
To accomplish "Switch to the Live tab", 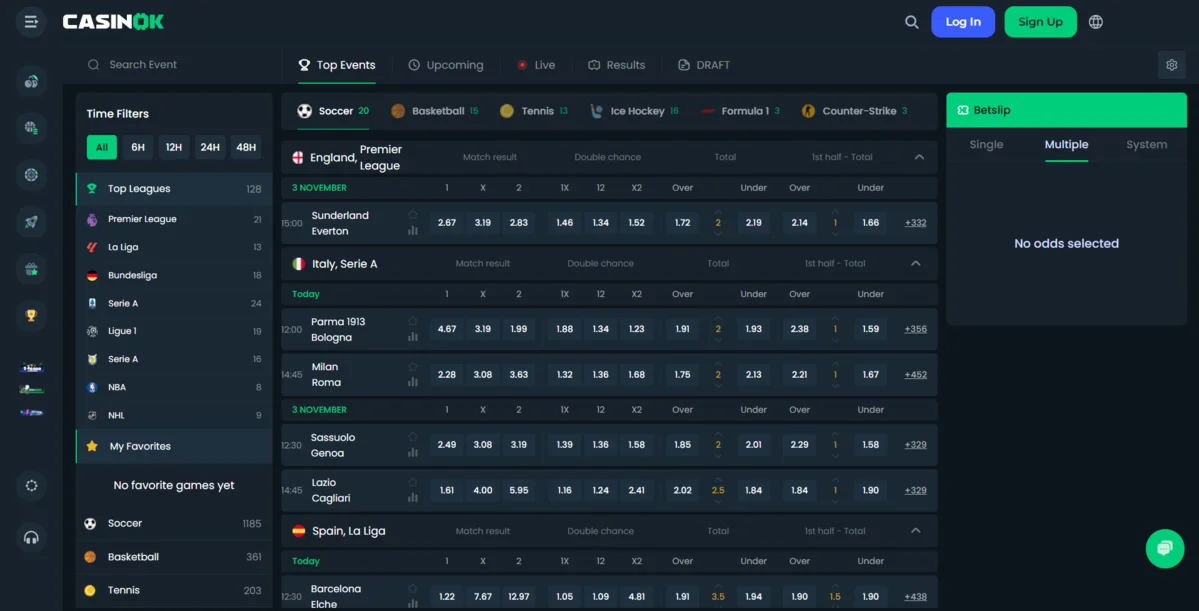I will (535, 65).
